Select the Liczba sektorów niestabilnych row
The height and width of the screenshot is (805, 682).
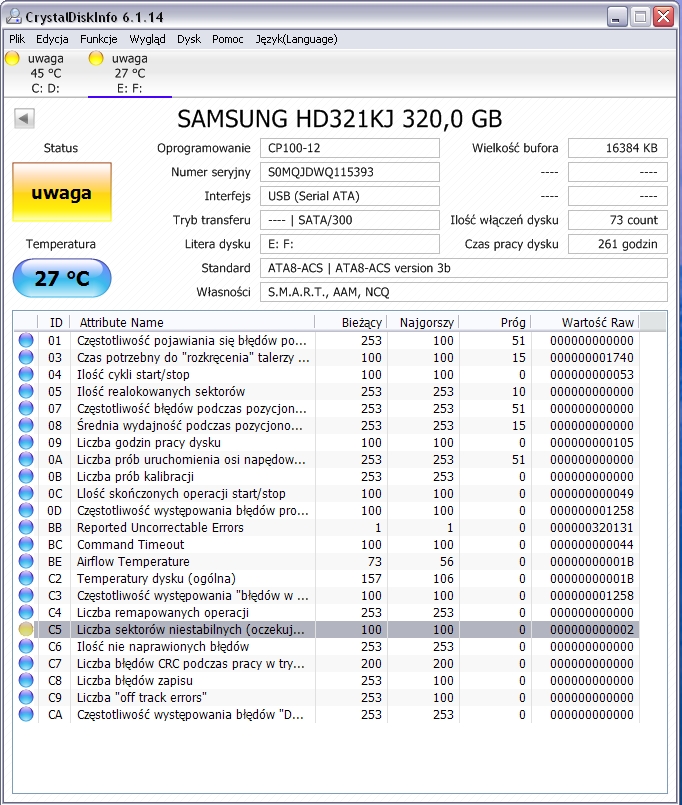(327, 629)
